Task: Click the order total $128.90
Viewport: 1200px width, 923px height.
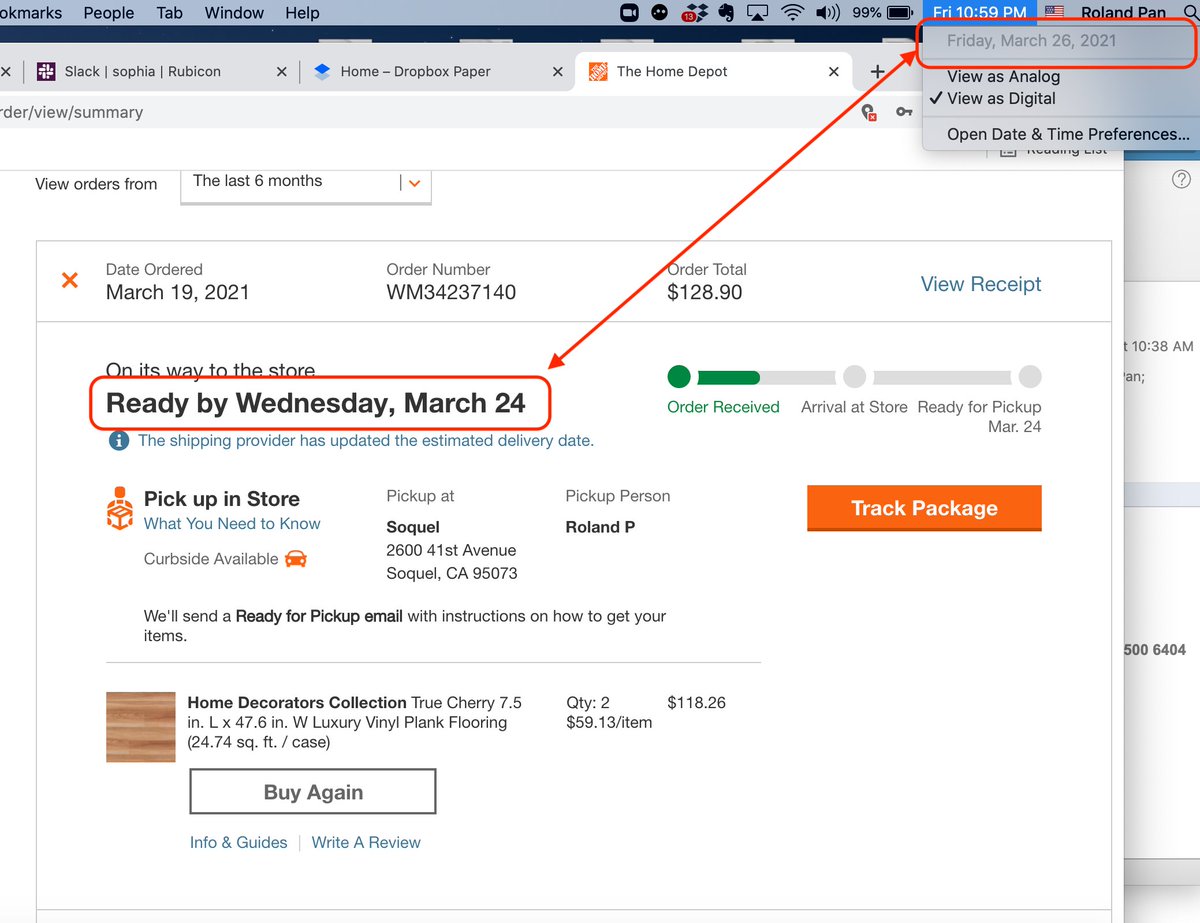Action: 705,293
